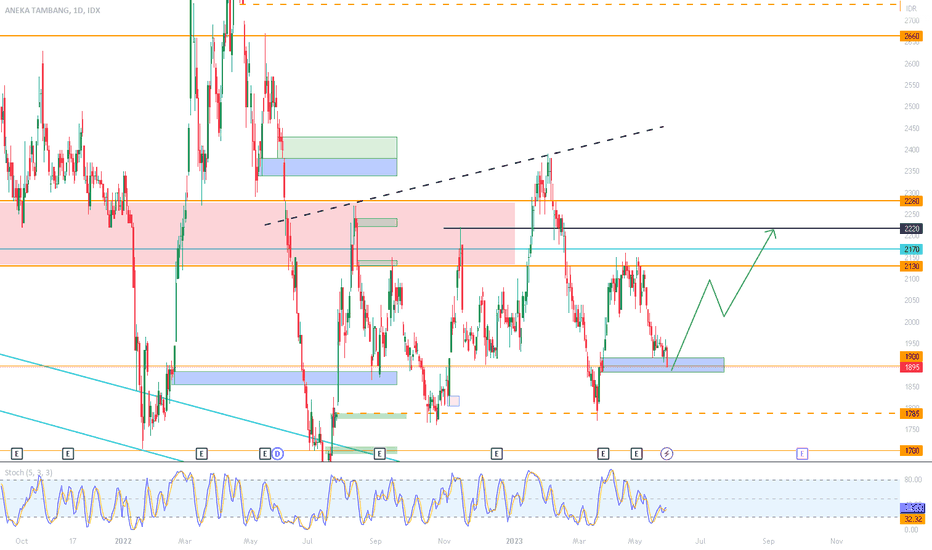
Task: Click the Stoch (5, 3, 3) indicator legend
Action: point(29,473)
